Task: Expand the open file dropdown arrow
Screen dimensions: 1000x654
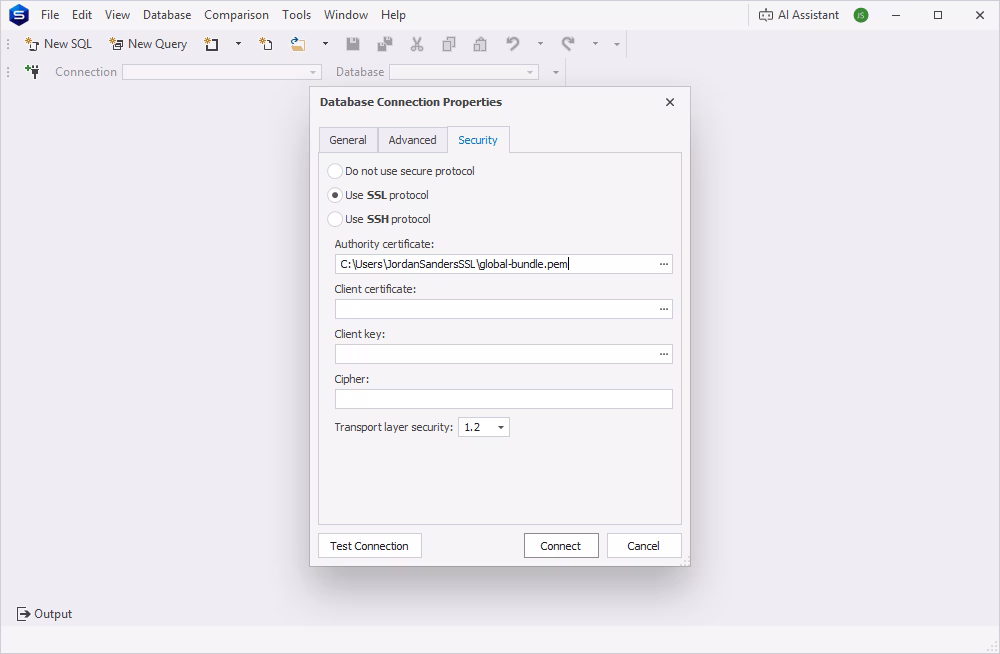Action: [x=325, y=44]
